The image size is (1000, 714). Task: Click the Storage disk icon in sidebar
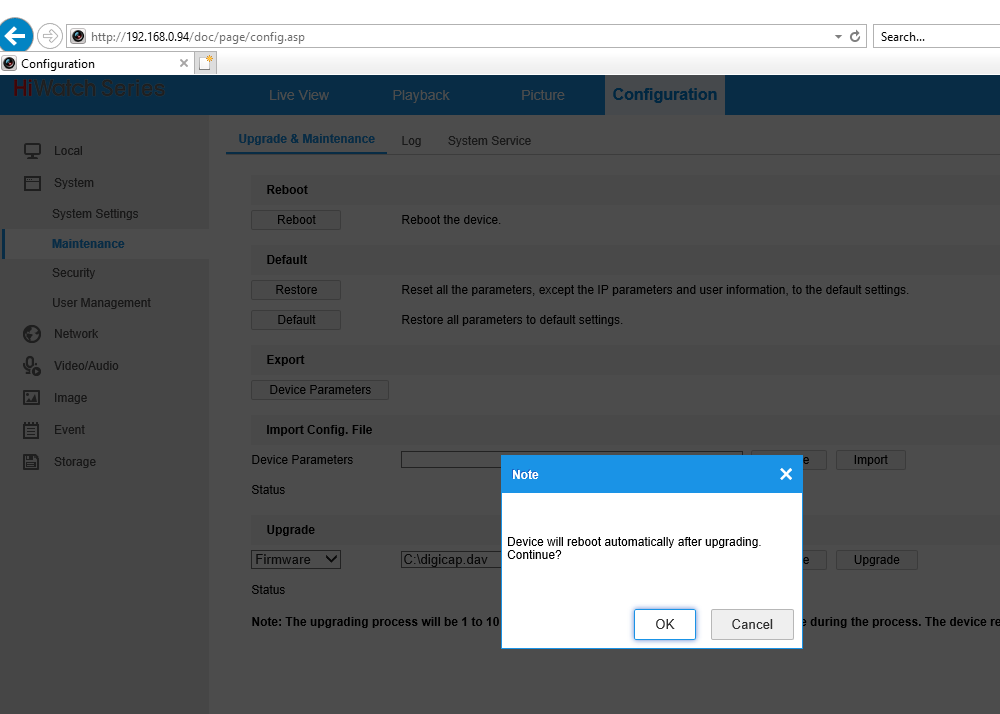click(x=32, y=462)
